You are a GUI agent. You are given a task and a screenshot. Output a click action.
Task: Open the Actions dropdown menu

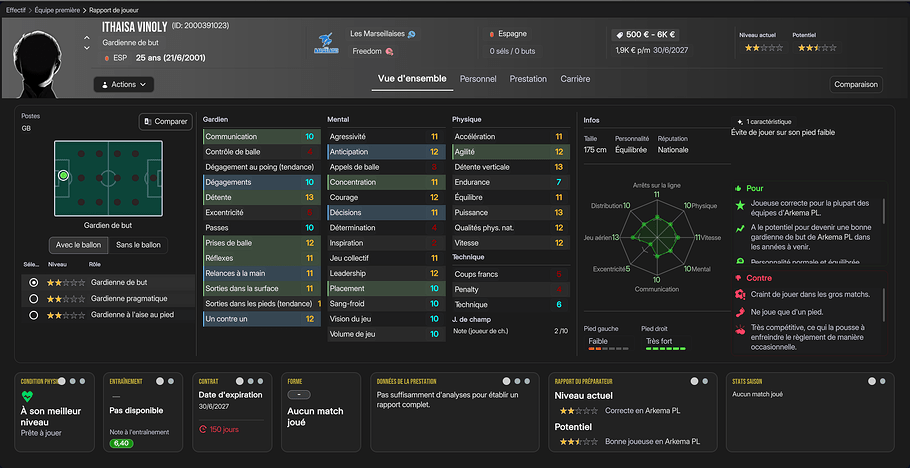tap(124, 85)
